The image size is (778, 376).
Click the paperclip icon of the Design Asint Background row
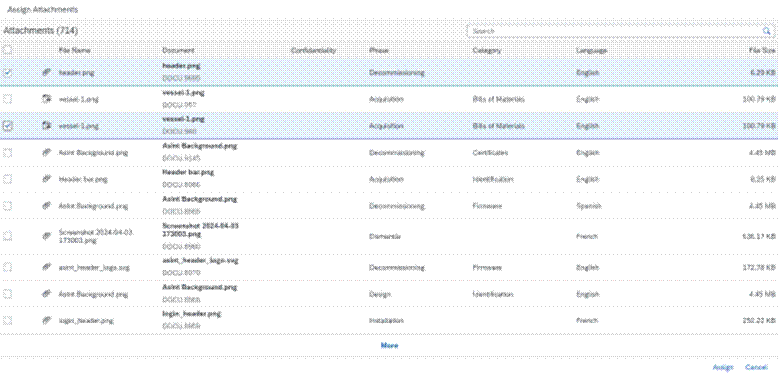point(47,294)
